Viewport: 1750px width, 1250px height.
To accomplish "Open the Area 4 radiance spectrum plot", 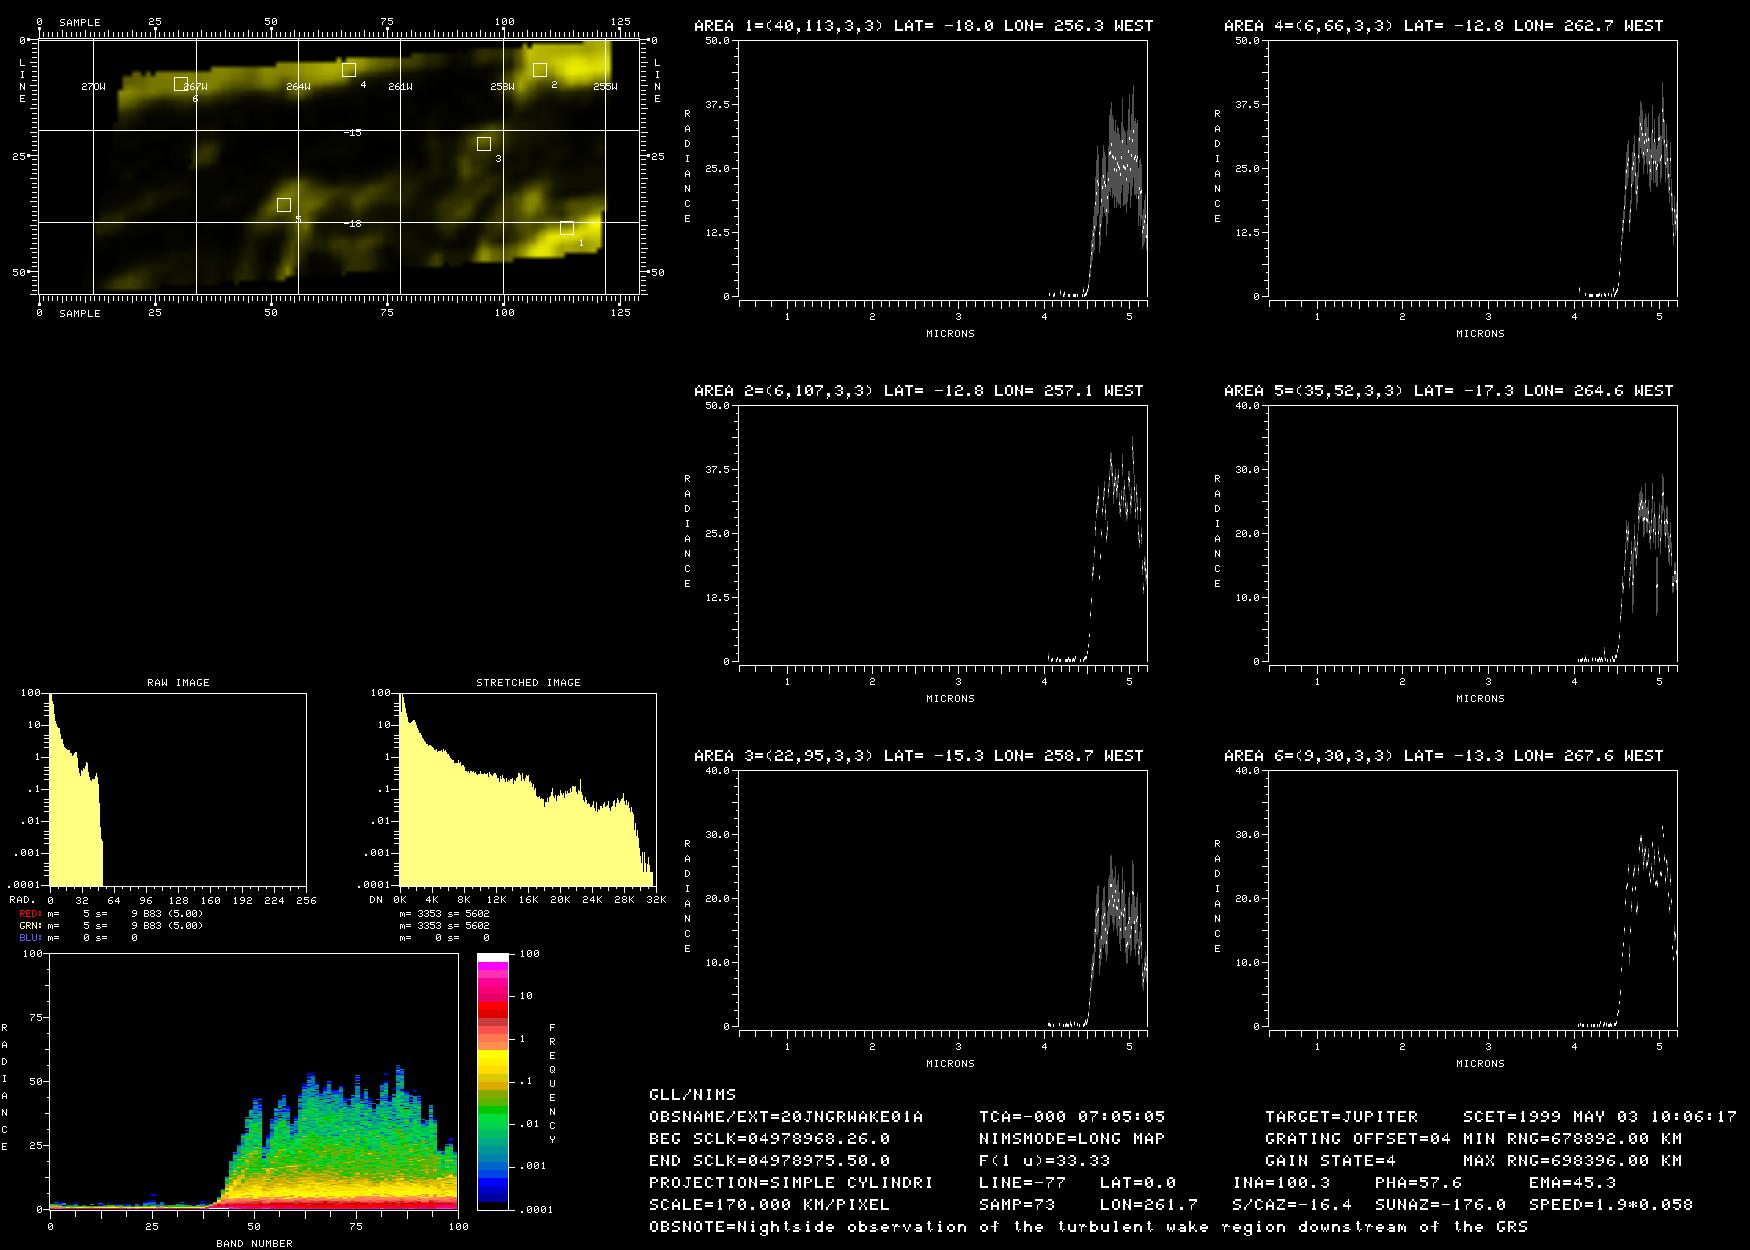I will [1473, 169].
